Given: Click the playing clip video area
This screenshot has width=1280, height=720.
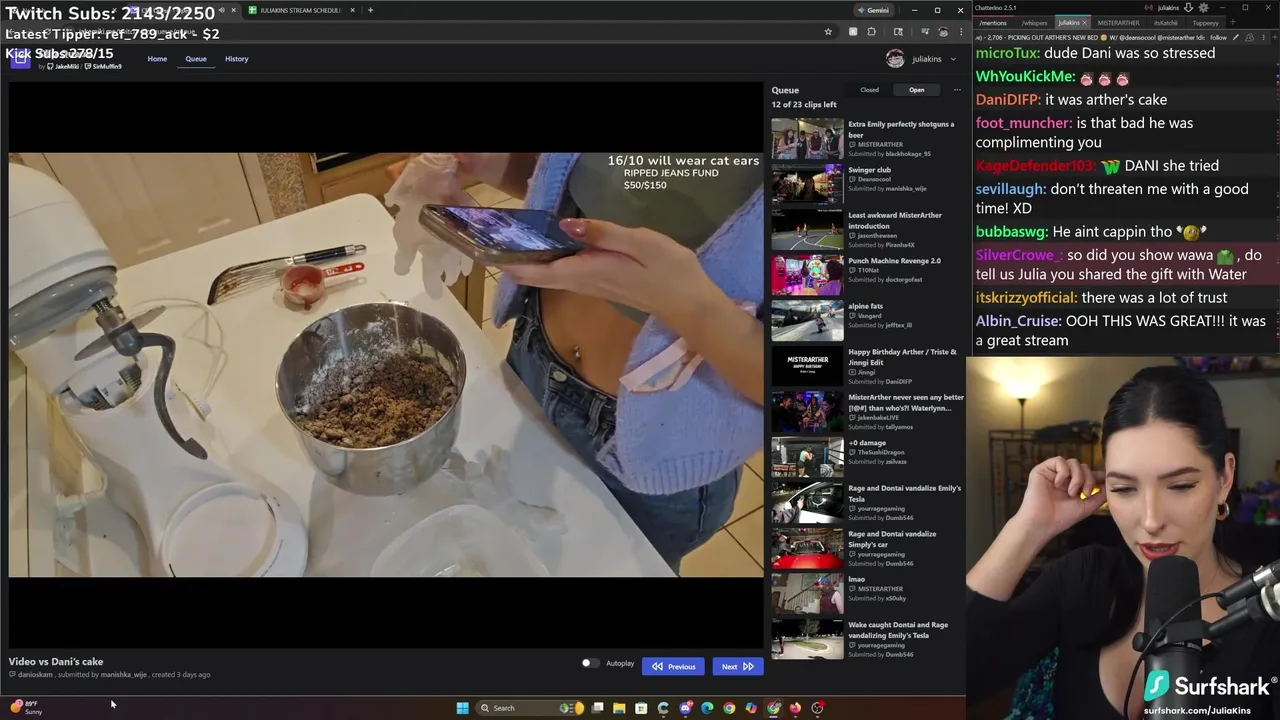Looking at the screenshot, I should point(386,364).
